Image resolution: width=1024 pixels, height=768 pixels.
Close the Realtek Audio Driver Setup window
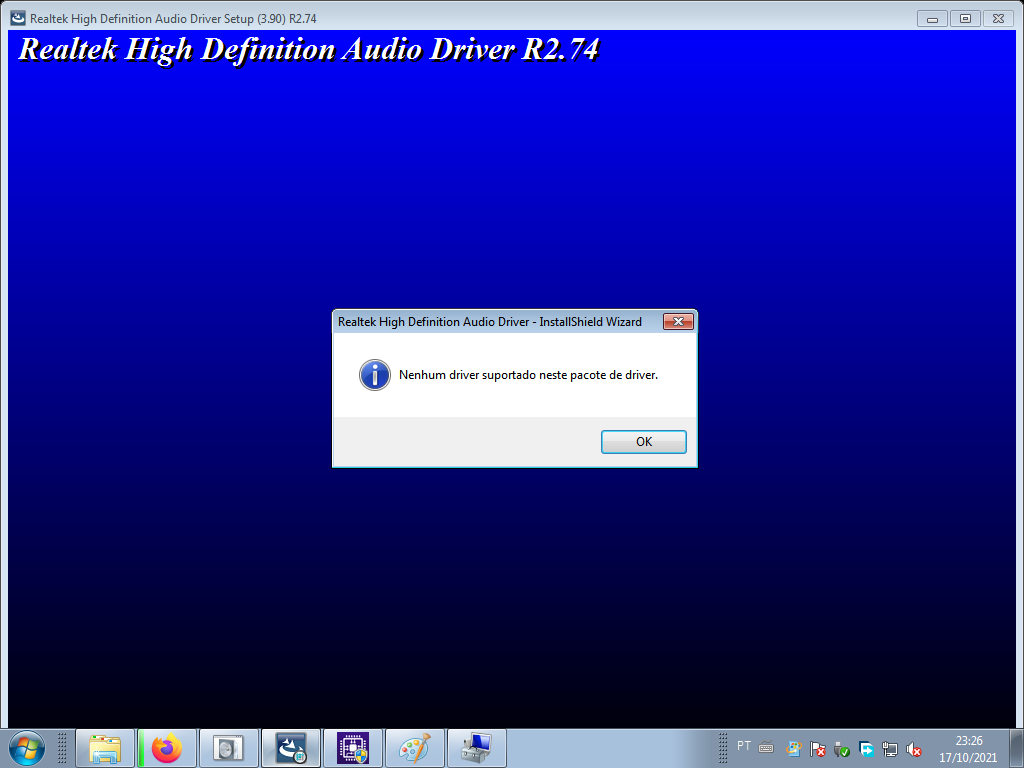click(x=999, y=19)
